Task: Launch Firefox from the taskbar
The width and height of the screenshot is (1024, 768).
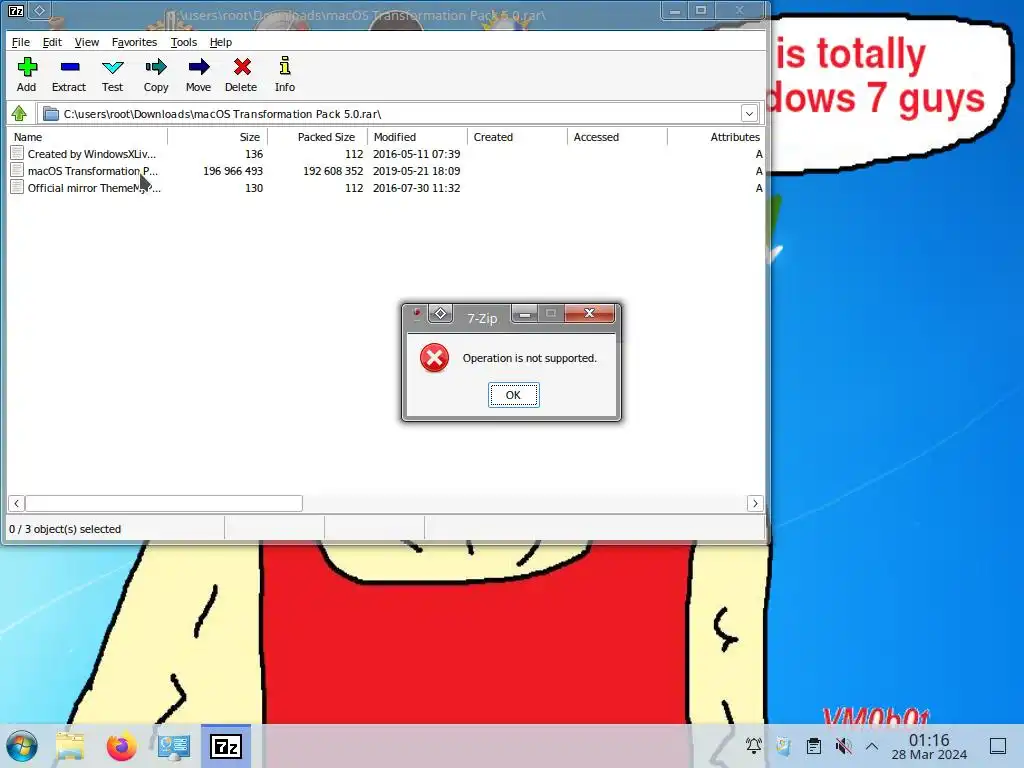Action: click(x=121, y=746)
